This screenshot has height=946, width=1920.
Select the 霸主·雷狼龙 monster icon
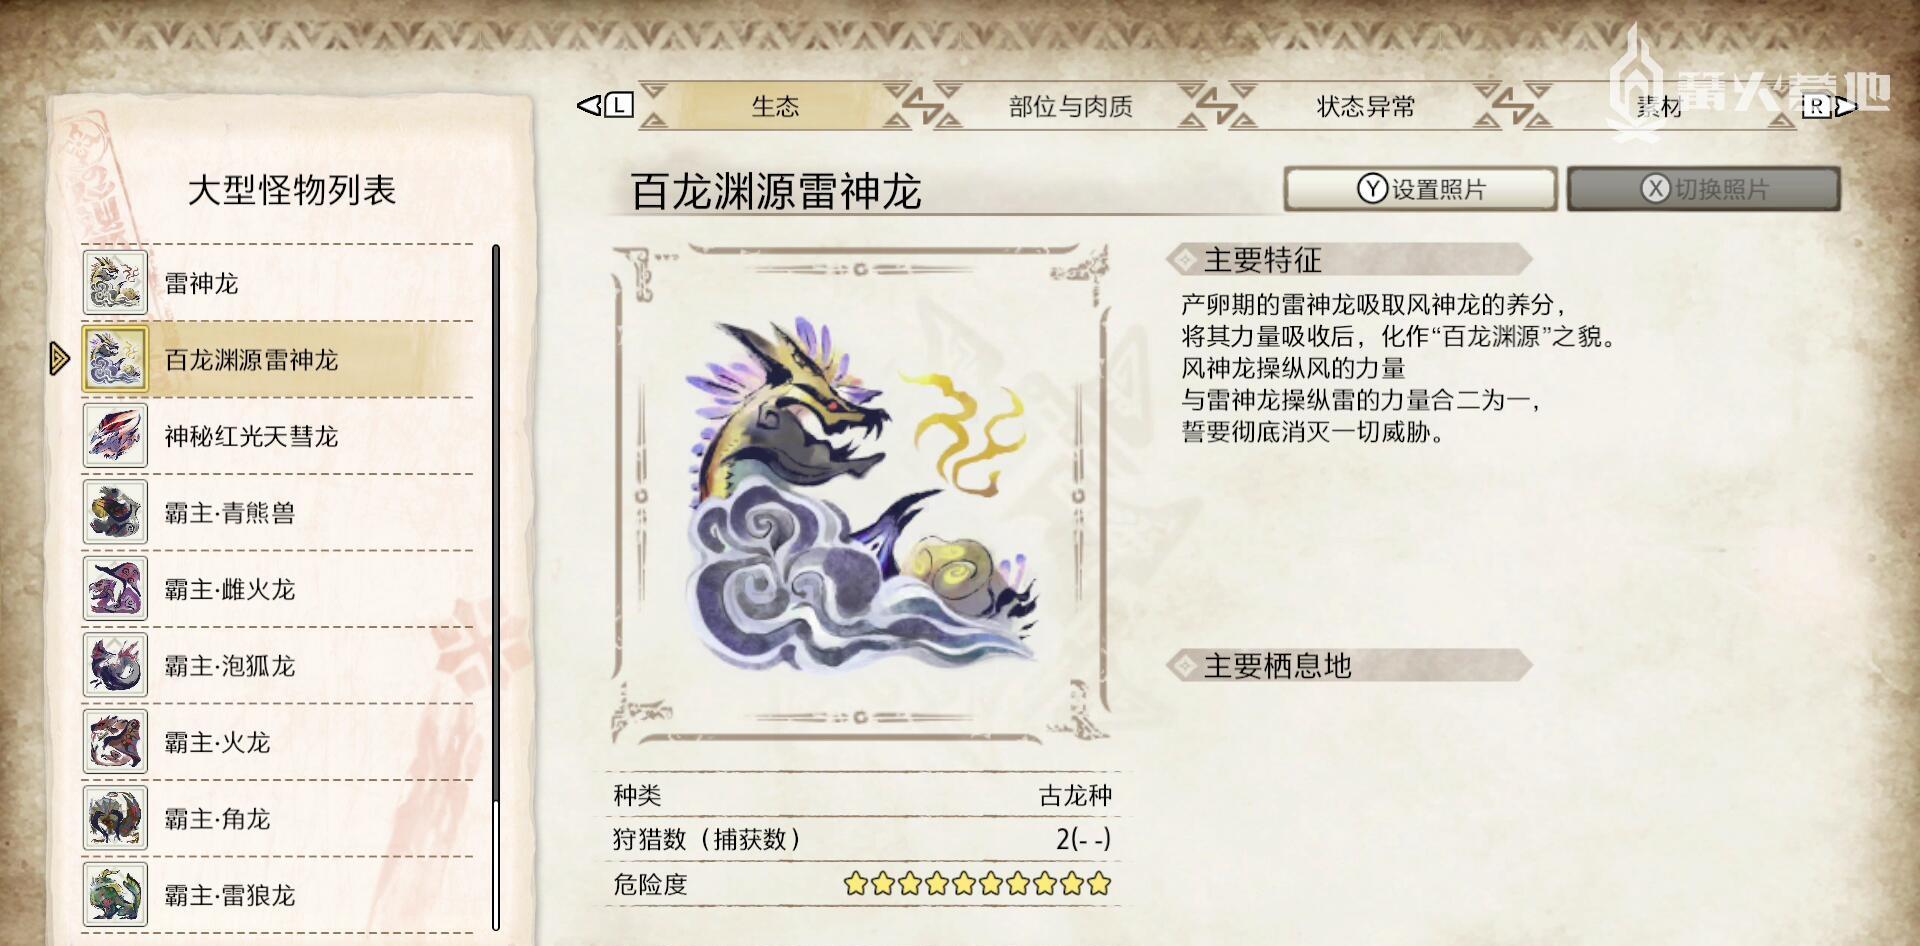115,895
